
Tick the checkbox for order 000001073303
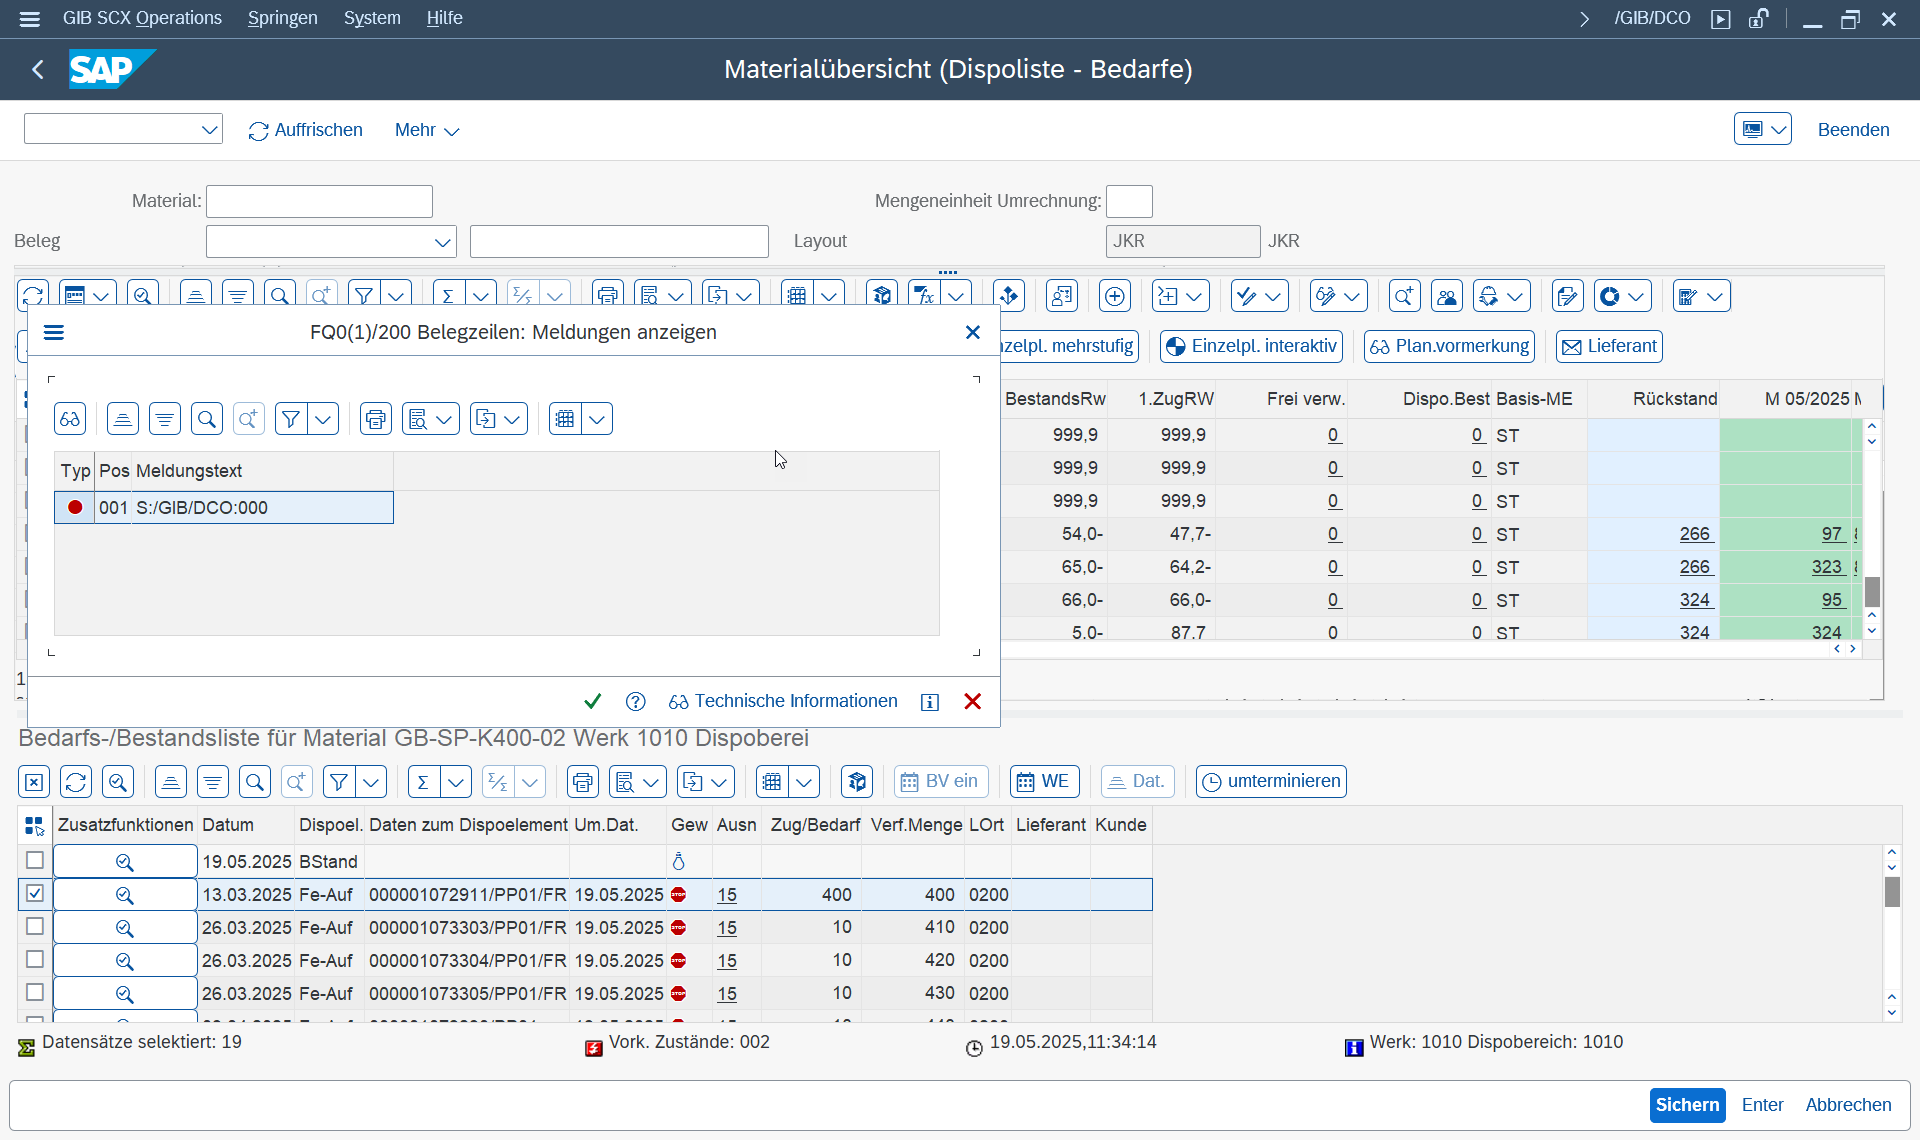coord(35,926)
